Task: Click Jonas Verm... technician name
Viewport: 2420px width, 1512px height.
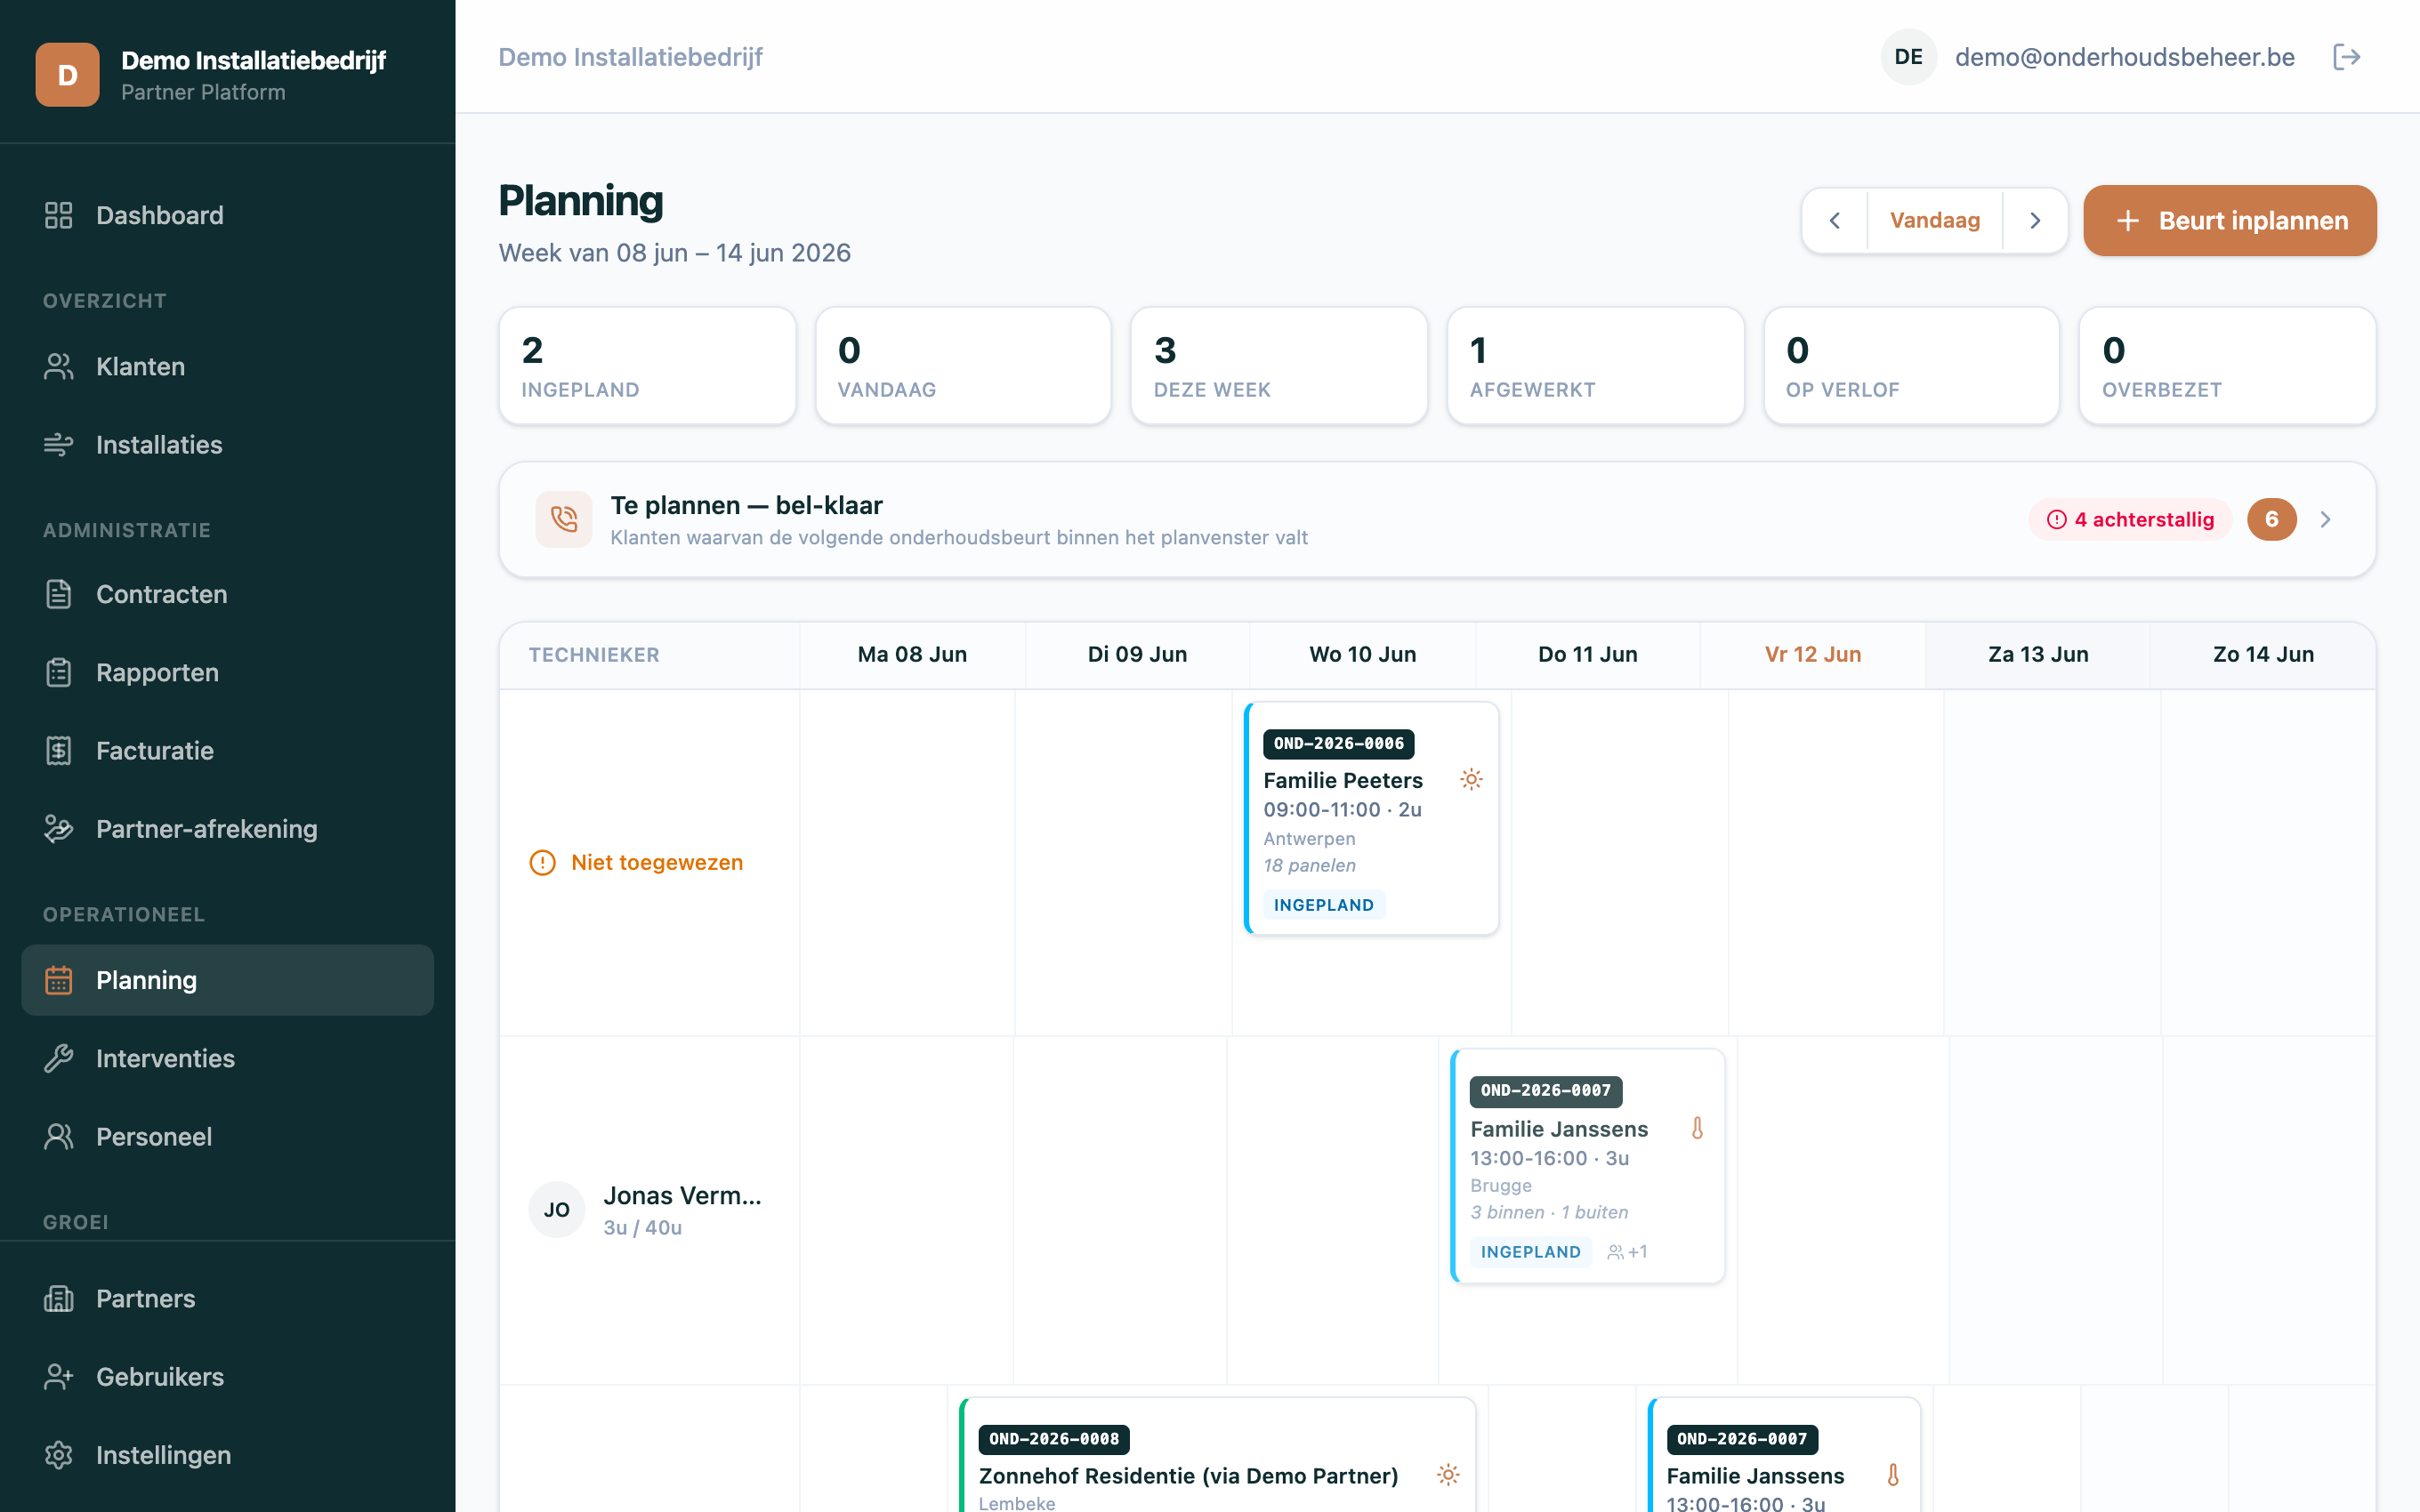Action: (x=682, y=1196)
